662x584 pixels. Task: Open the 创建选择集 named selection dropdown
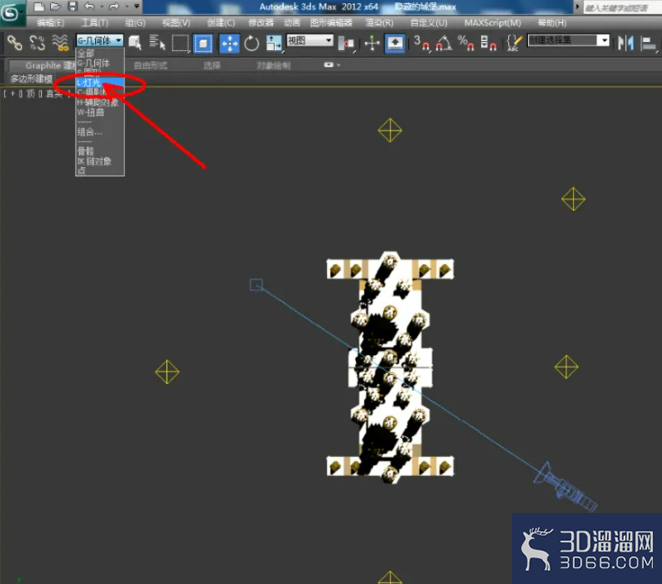point(569,41)
